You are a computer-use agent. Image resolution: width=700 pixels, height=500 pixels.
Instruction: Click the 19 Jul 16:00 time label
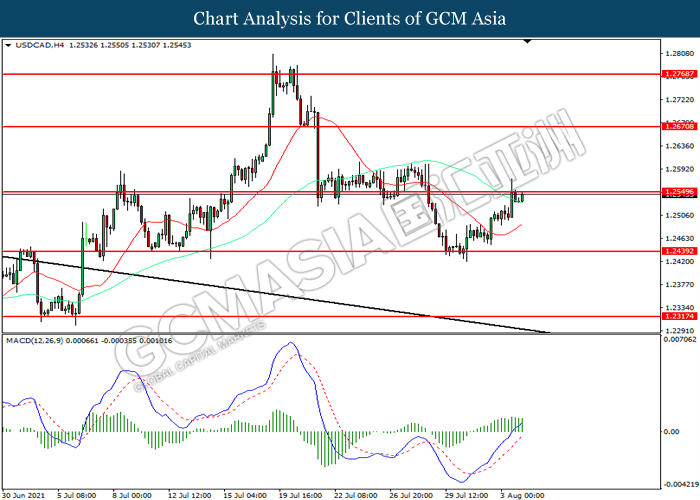pos(300,496)
